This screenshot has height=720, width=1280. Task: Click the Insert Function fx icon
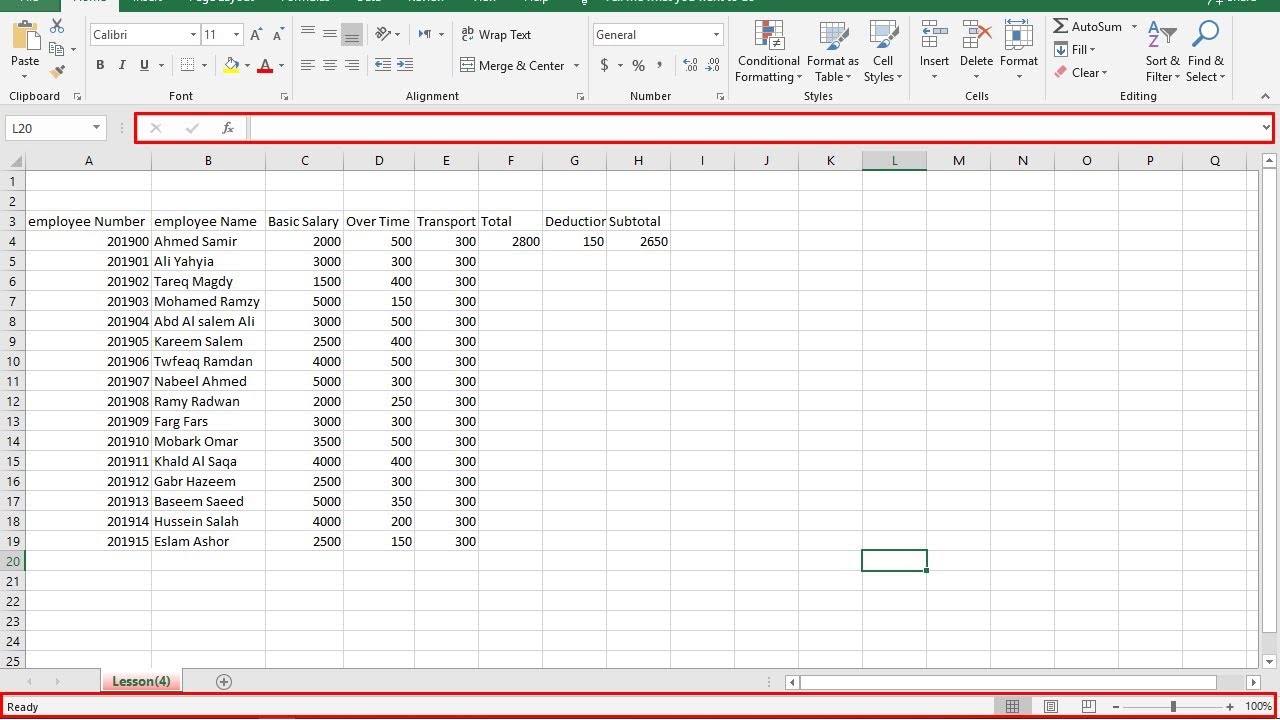tap(228, 128)
